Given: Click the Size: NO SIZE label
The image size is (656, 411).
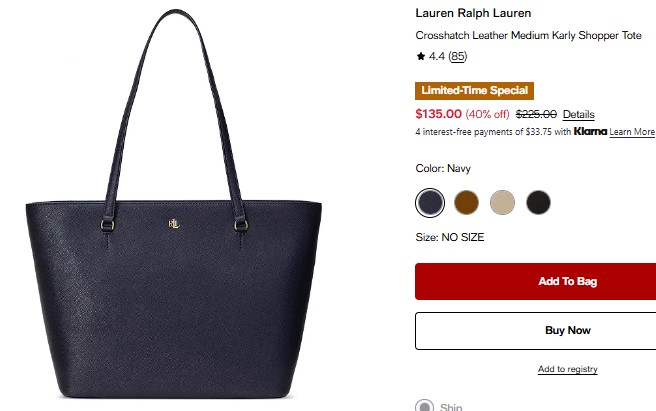Looking at the screenshot, I should (450, 237).
